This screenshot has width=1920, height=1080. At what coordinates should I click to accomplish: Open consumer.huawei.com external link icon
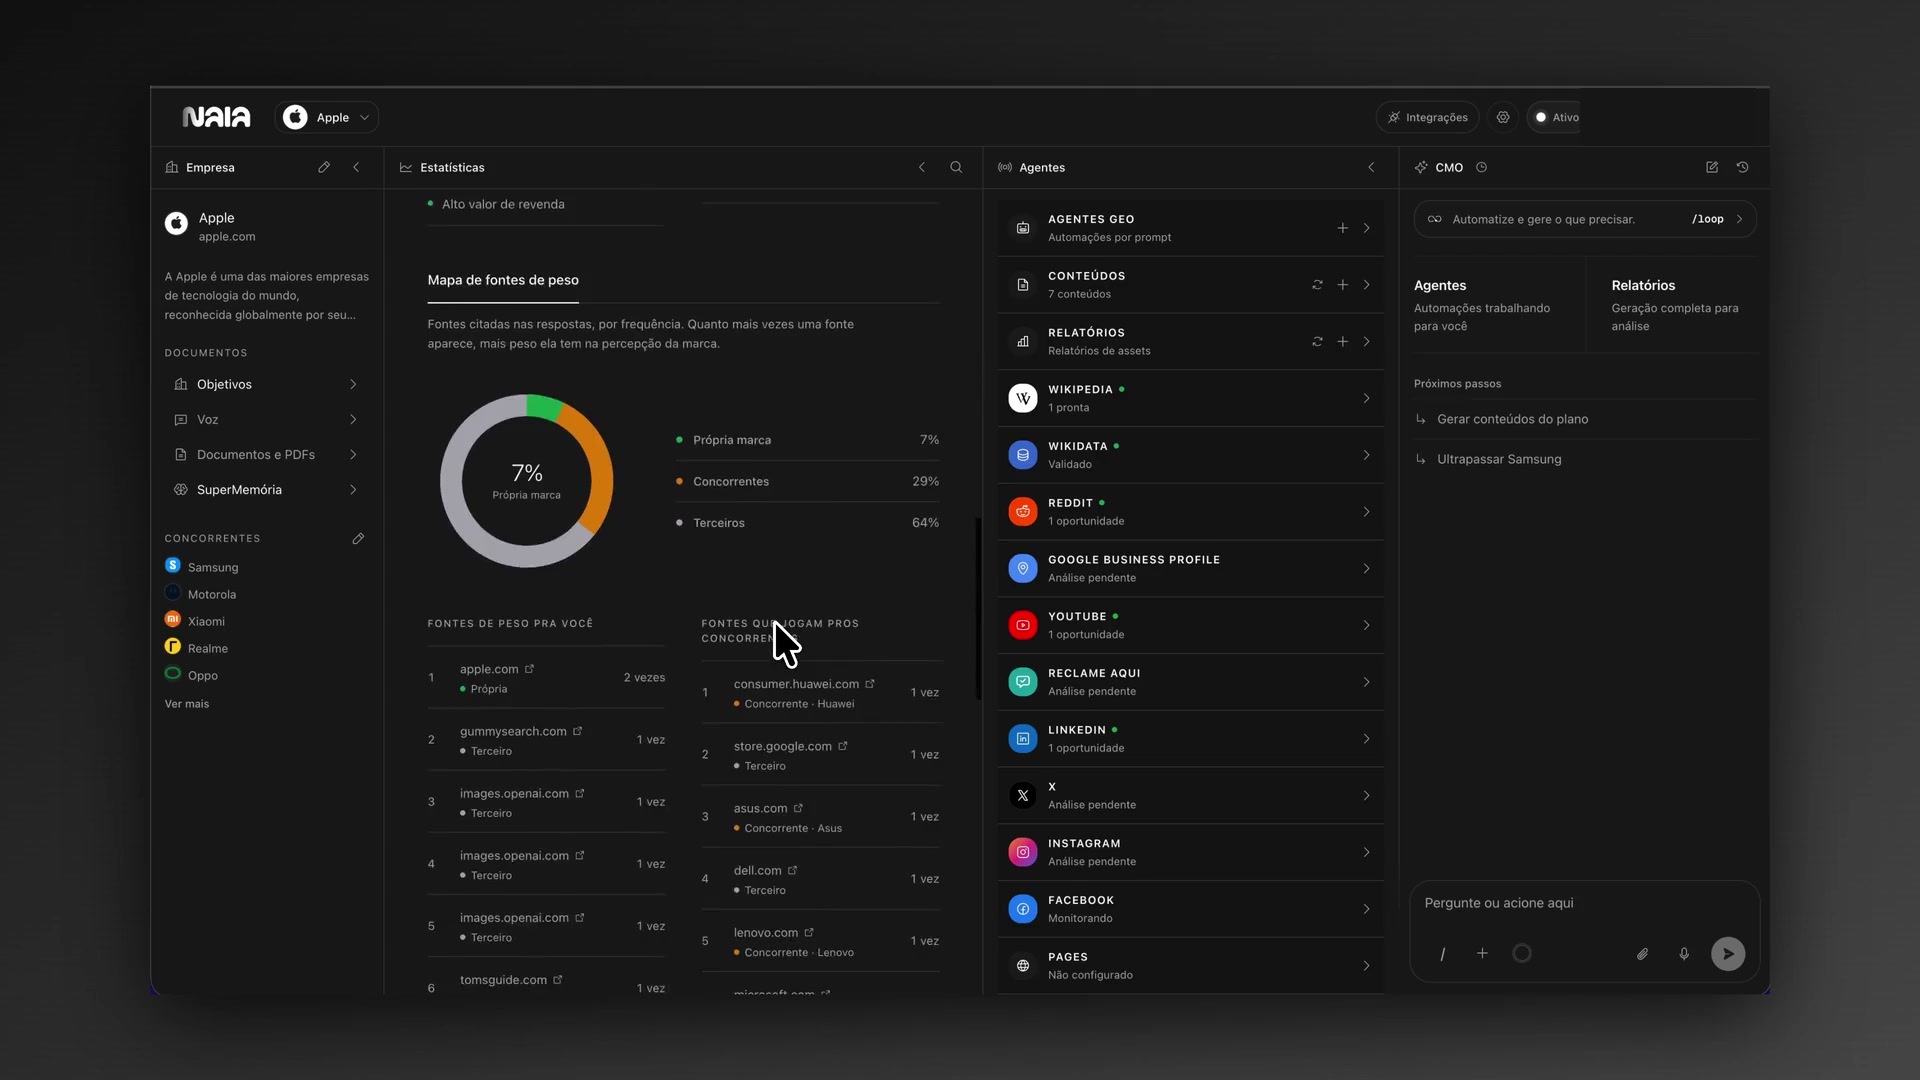click(x=870, y=684)
